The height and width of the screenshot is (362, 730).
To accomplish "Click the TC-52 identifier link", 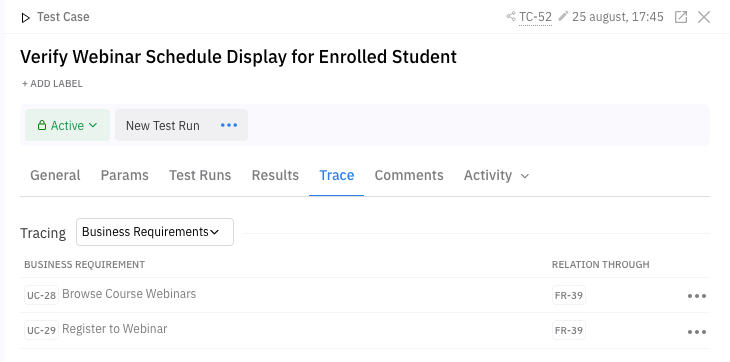I will pyautogui.click(x=535, y=17).
